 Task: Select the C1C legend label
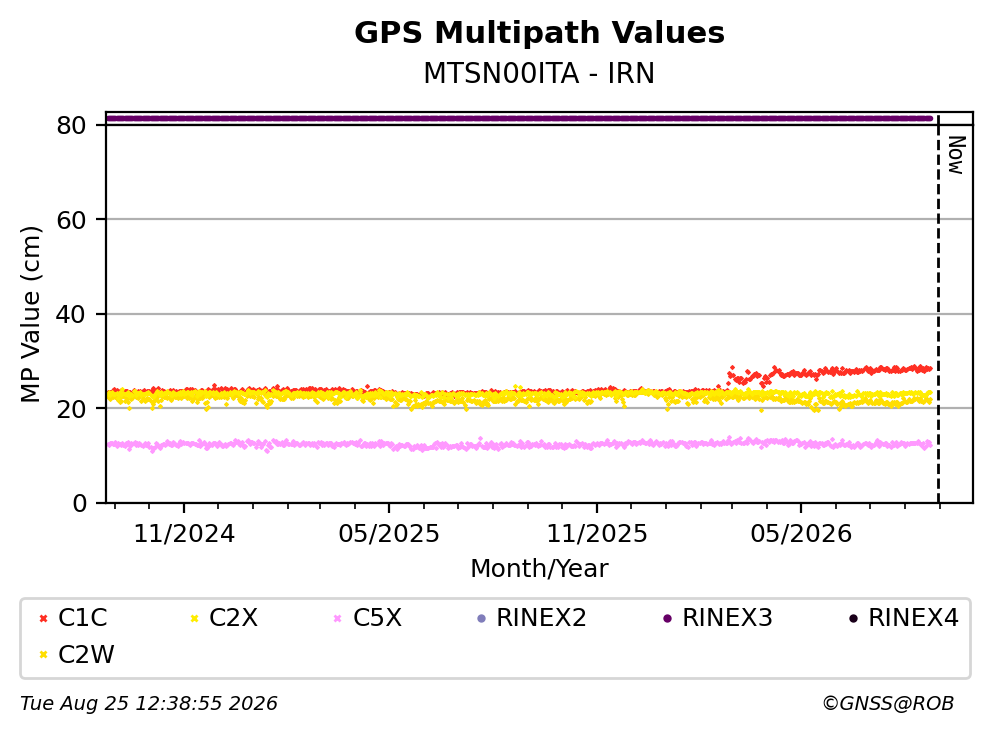(x=82, y=618)
